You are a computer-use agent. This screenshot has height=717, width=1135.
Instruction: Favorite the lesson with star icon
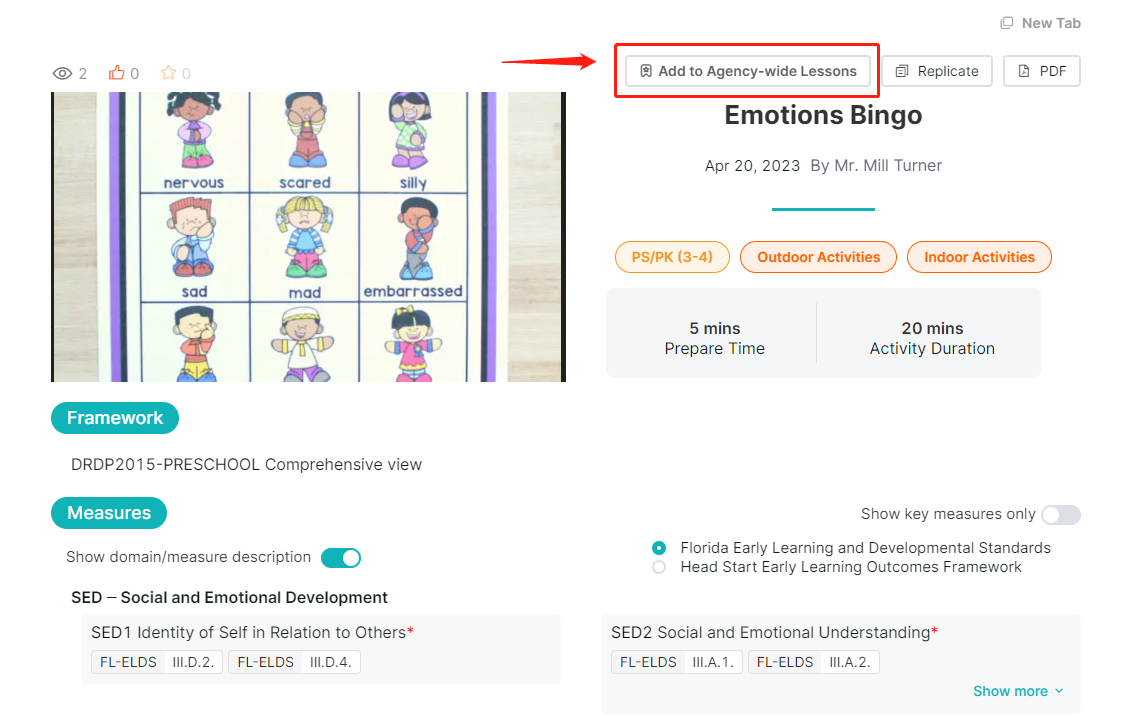click(169, 72)
